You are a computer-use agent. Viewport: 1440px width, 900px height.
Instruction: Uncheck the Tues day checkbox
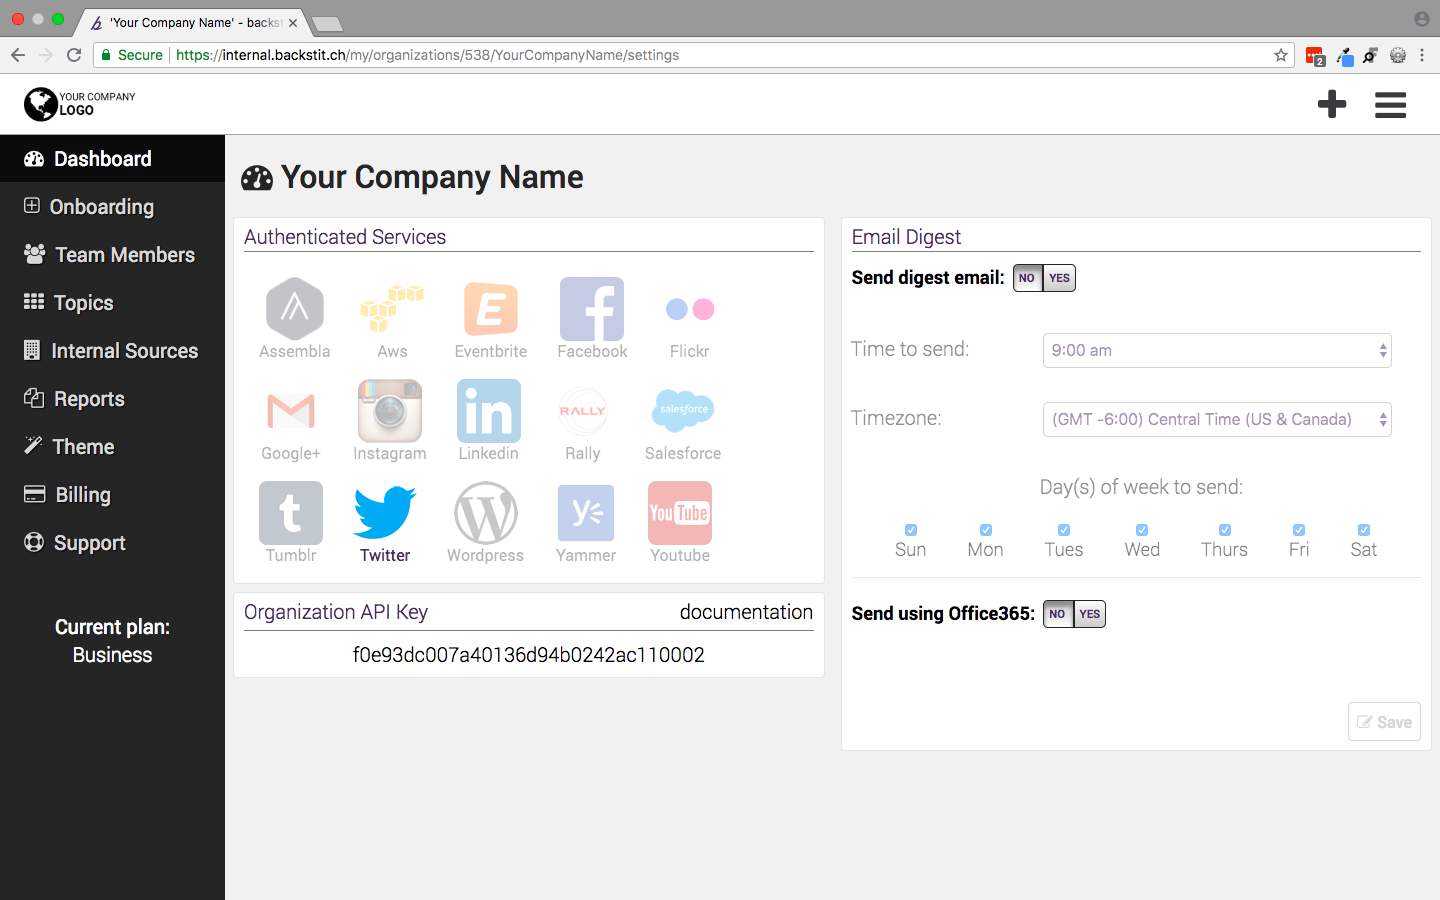(x=1064, y=530)
